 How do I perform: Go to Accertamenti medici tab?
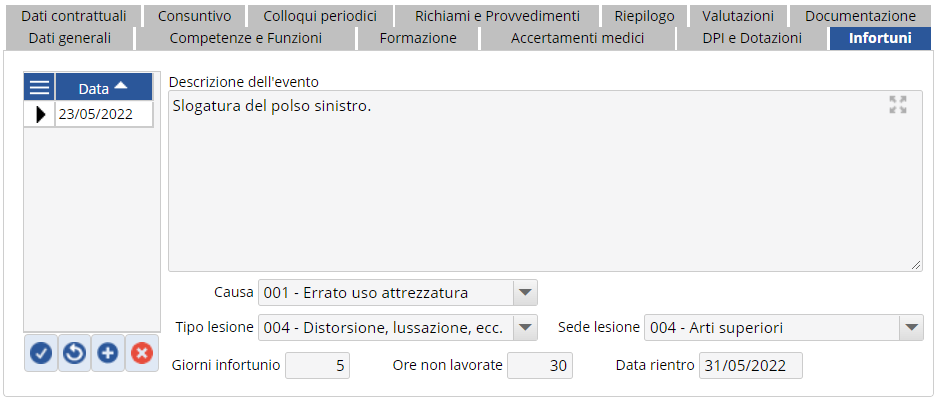click(x=577, y=38)
